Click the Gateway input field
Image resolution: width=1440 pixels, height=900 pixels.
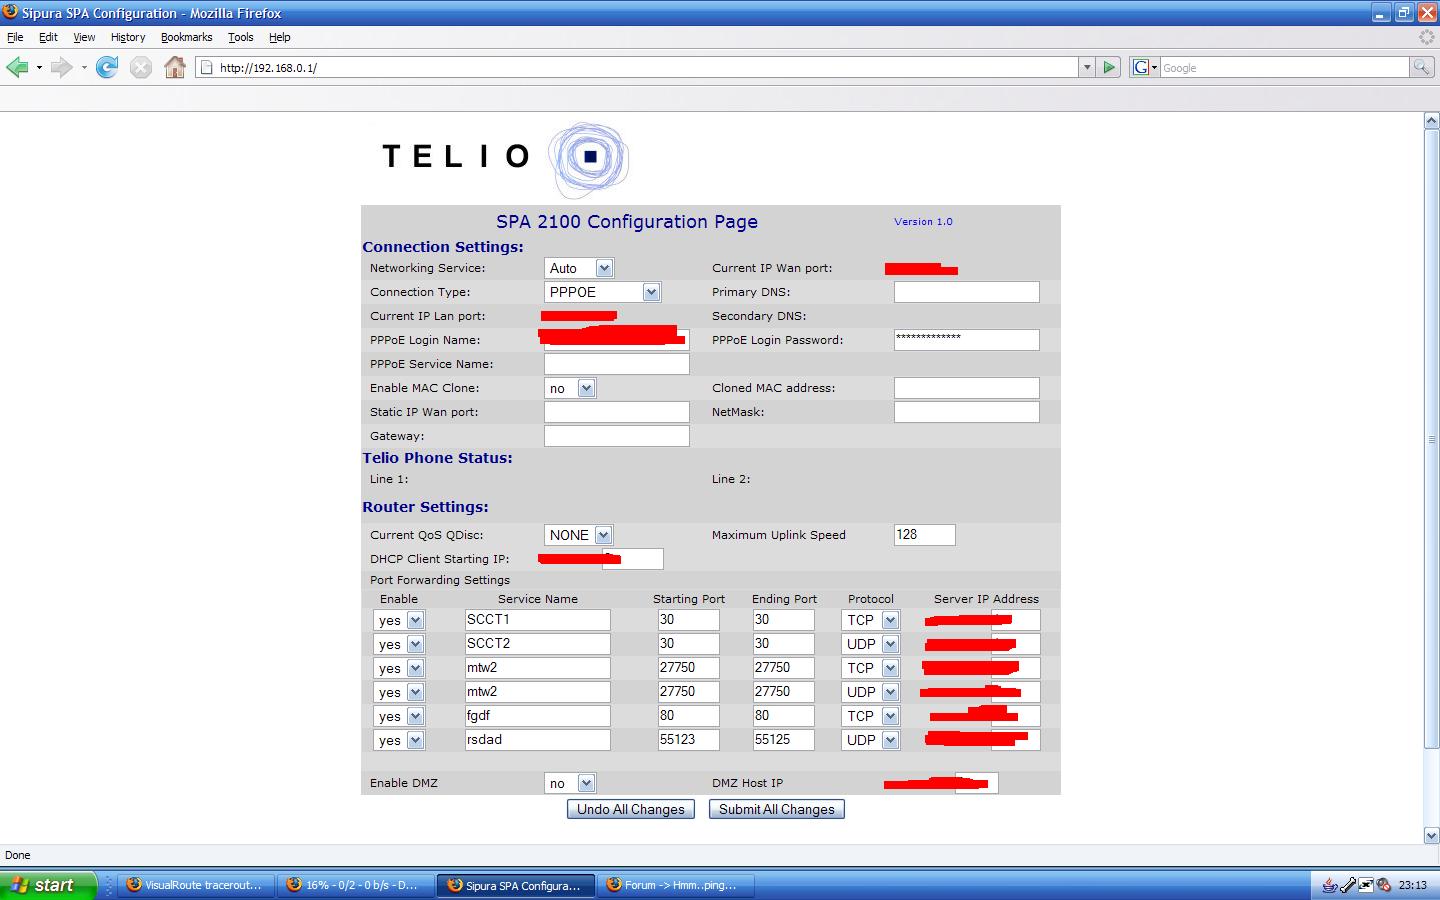pyautogui.click(x=617, y=436)
